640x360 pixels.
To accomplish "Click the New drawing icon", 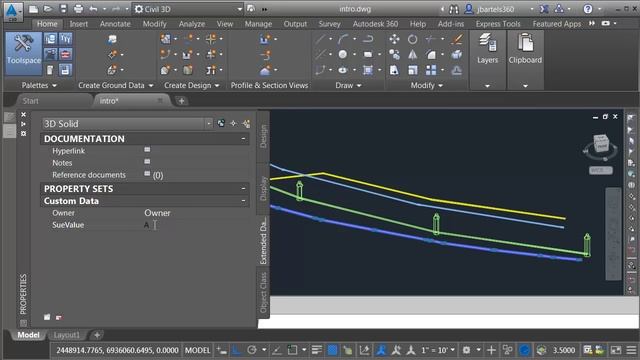I will (33, 9).
